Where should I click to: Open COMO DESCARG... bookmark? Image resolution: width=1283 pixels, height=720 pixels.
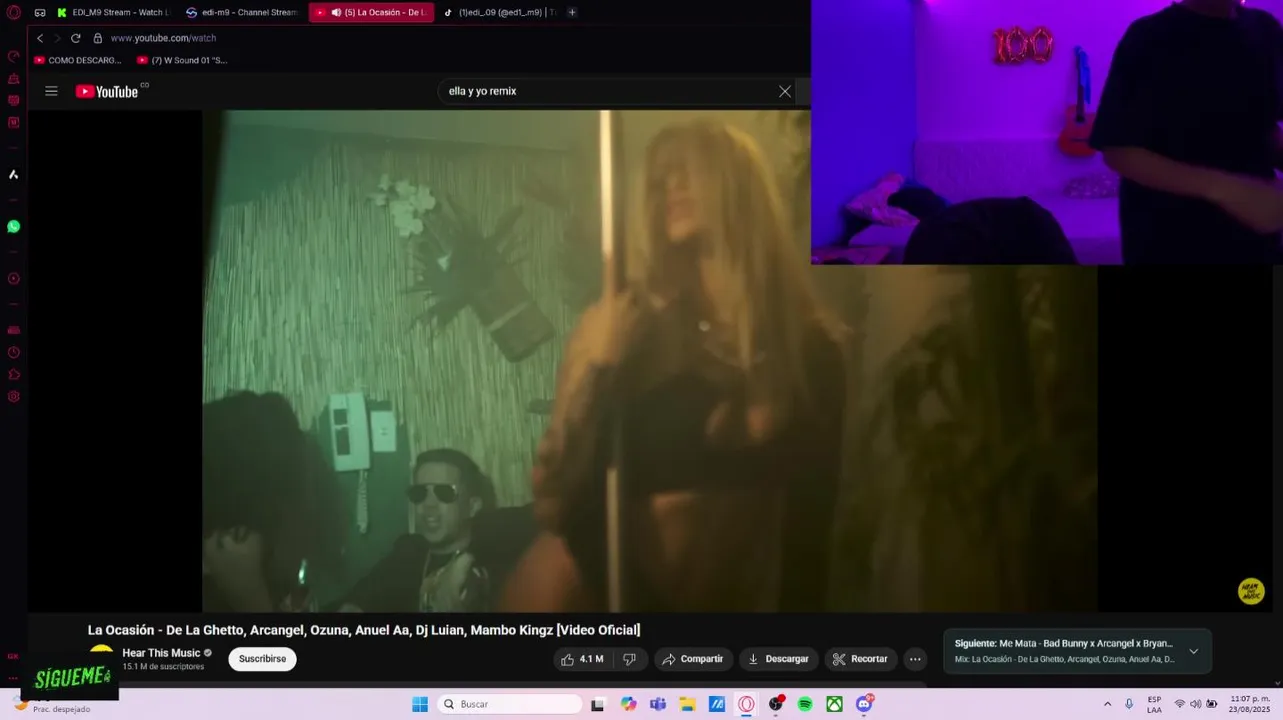[78, 60]
